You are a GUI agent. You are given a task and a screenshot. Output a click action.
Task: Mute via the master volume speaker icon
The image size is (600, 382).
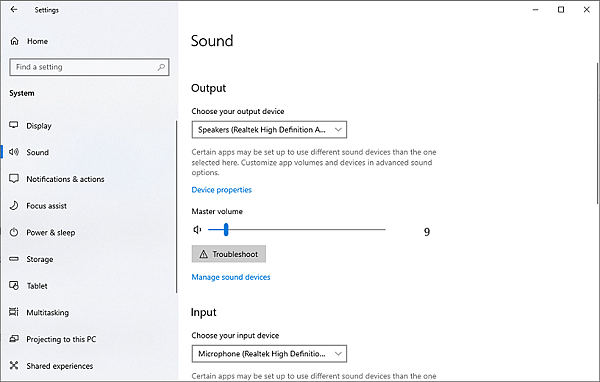(x=197, y=230)
